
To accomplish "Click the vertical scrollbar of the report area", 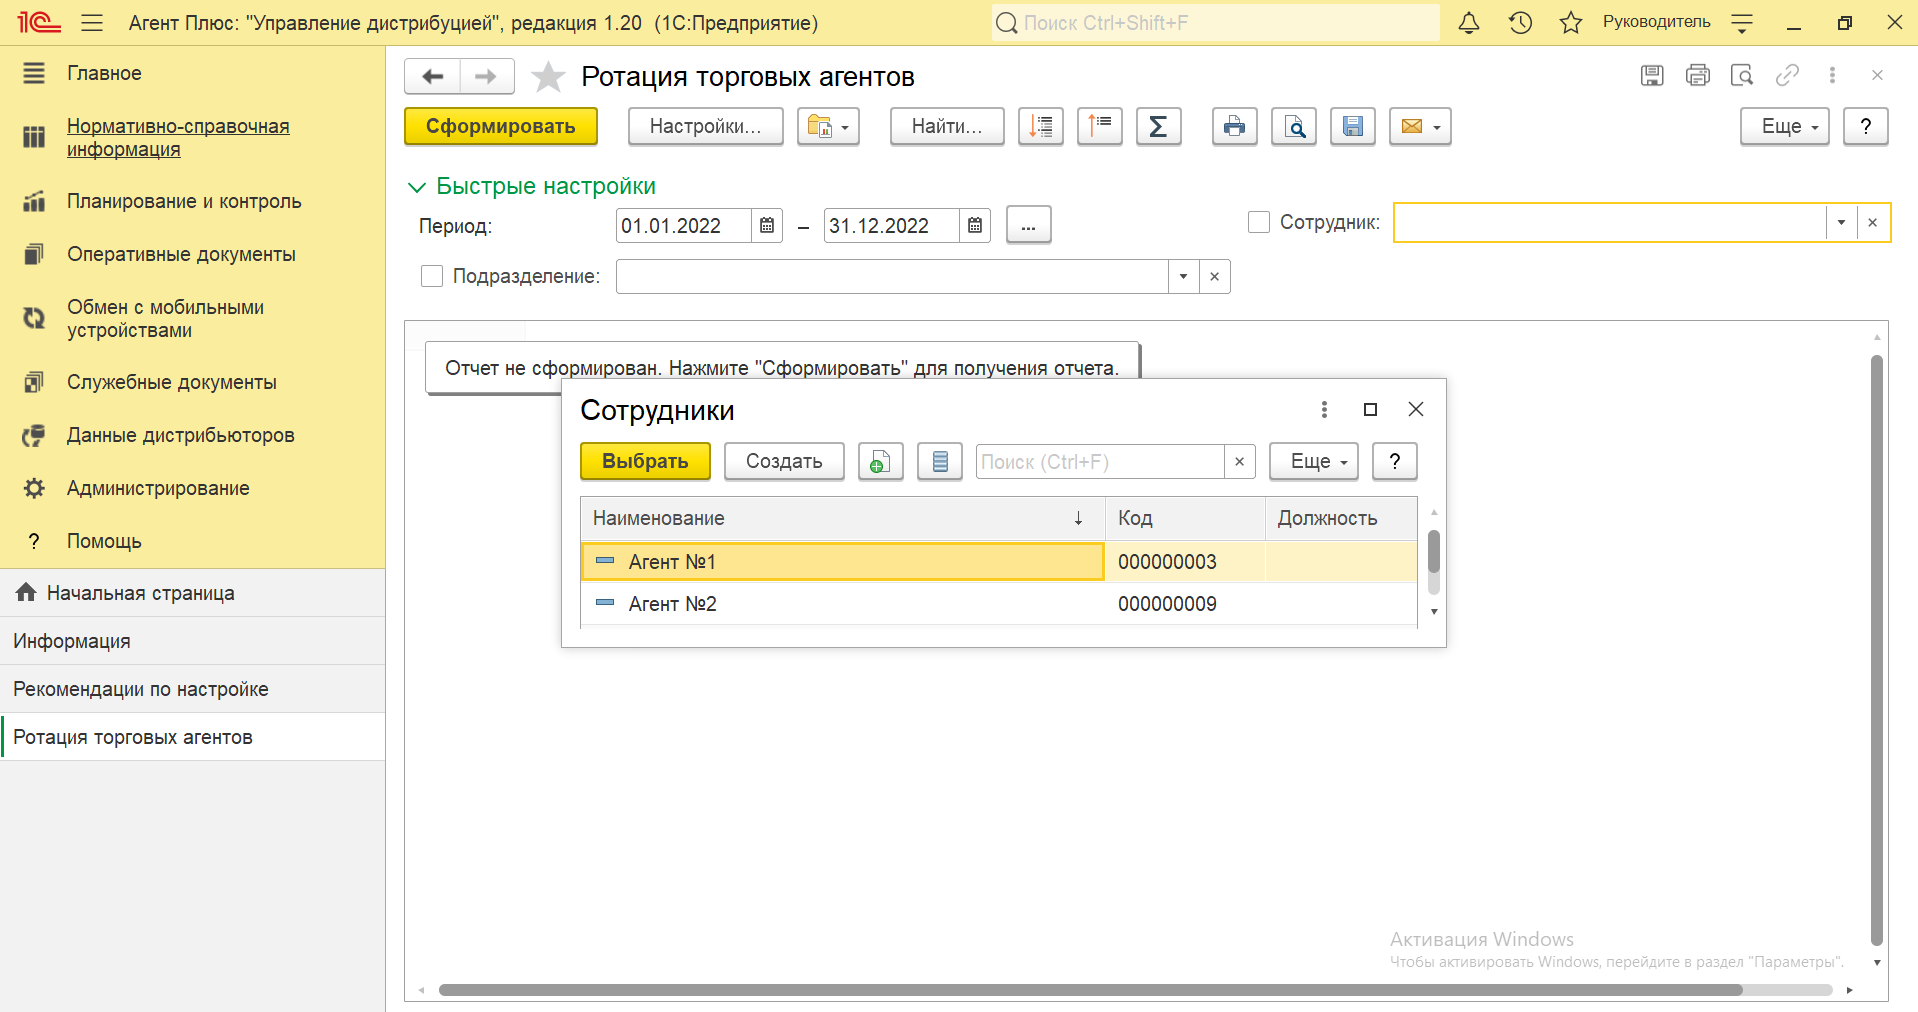I will tap(1876, 650).
